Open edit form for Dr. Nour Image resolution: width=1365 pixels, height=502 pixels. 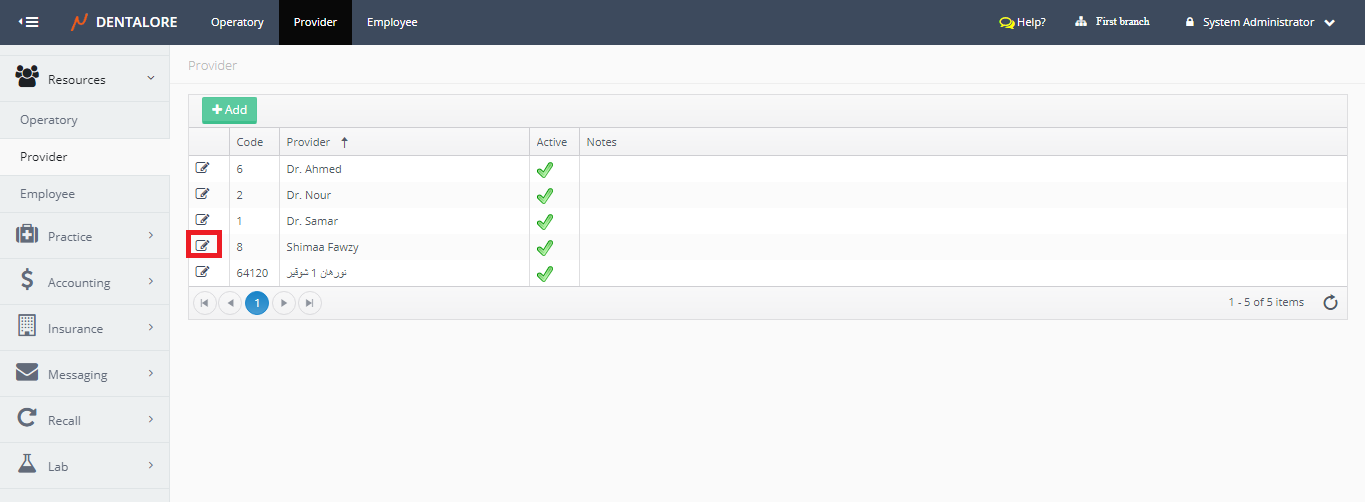coord(203,194)
